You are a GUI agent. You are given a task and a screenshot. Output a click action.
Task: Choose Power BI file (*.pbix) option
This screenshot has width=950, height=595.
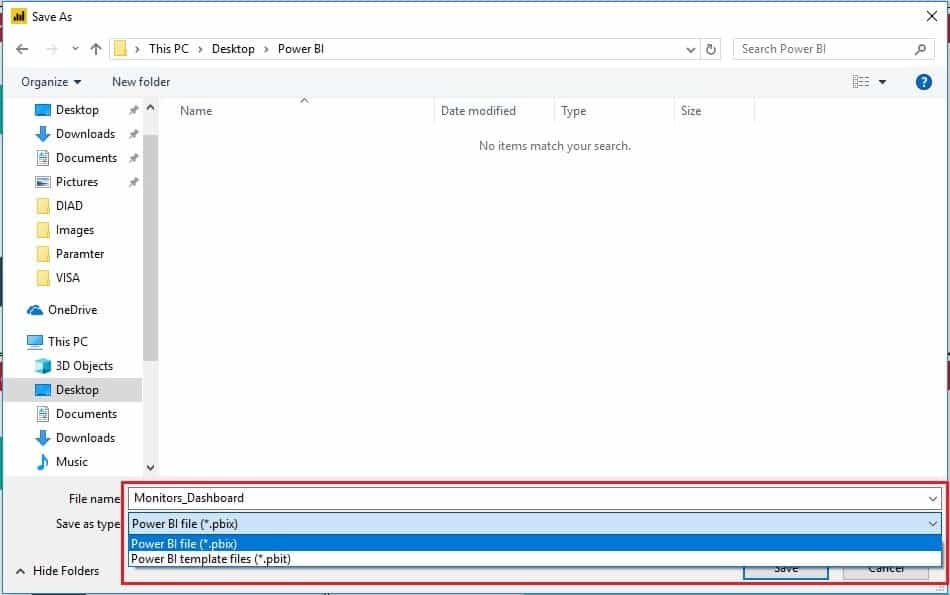[x=534, y=543]
